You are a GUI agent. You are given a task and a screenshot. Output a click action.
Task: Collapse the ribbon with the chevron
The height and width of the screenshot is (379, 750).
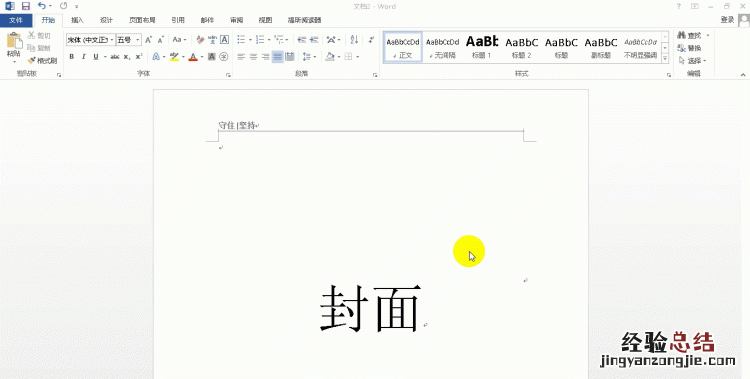pos(742,75)
